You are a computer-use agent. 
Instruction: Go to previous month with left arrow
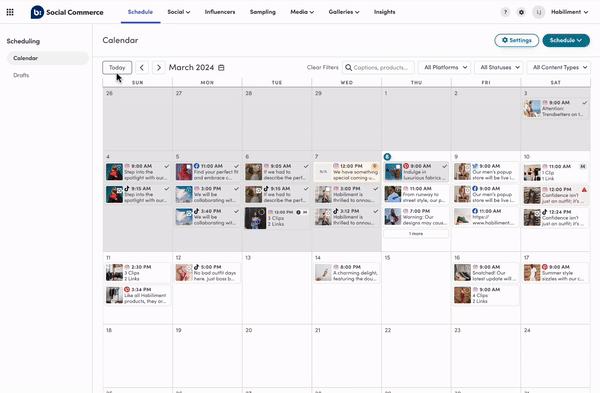tap(142, 68)
